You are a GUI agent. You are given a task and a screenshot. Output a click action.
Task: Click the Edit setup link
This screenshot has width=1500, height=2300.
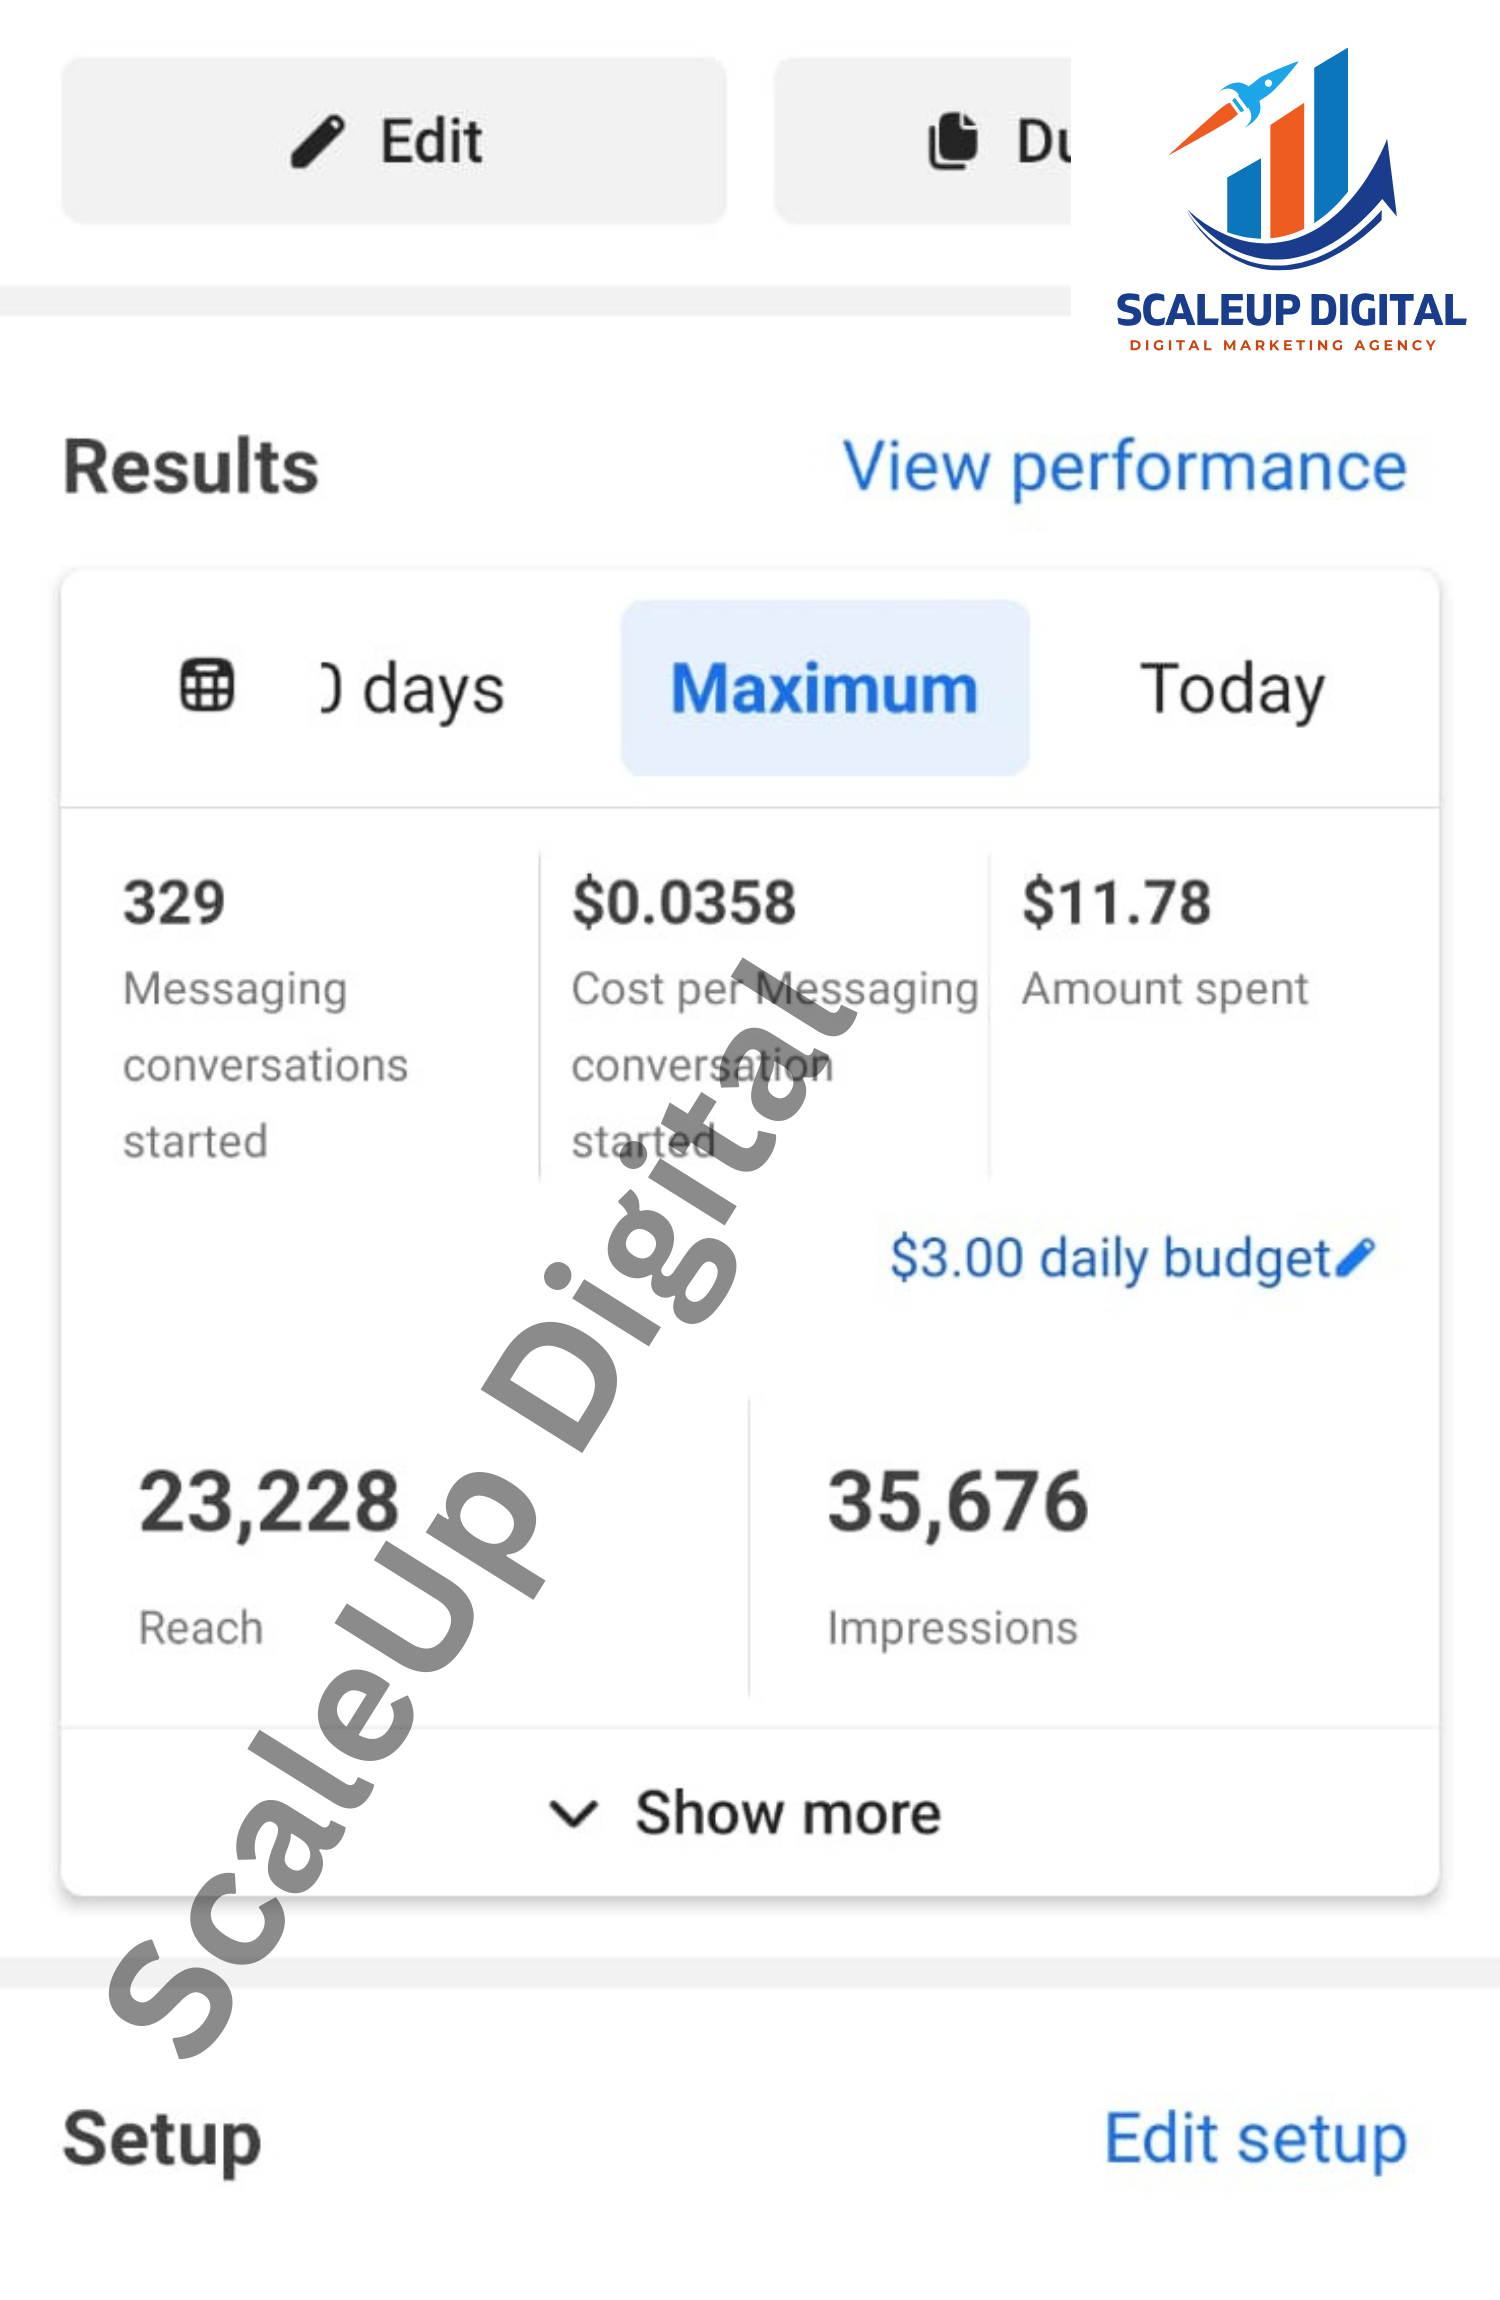[1255, 2139]
